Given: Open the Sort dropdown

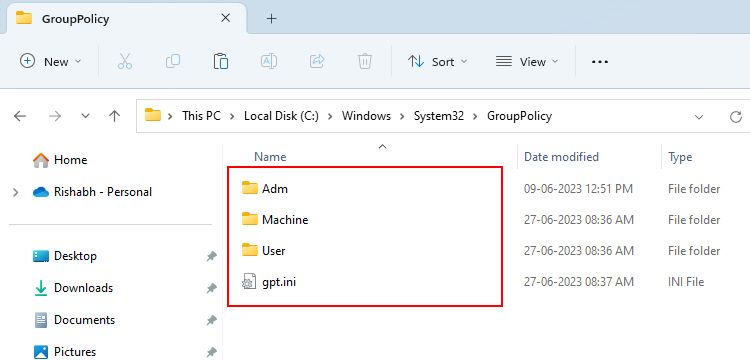Looking at the screenshot, I should 438,62.
